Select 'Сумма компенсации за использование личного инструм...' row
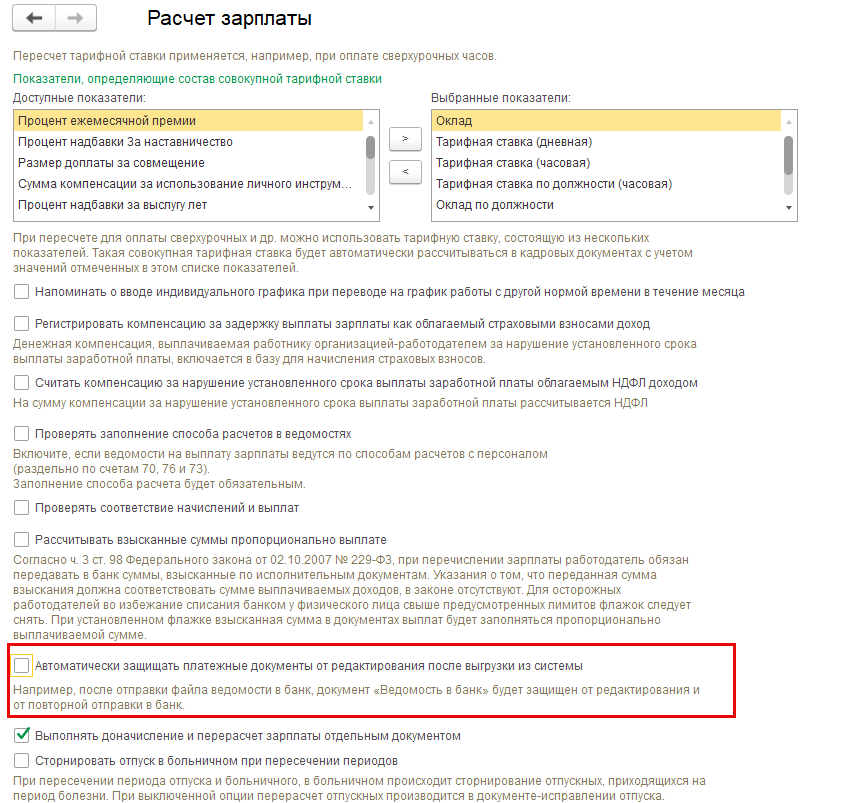 point(188,184)
